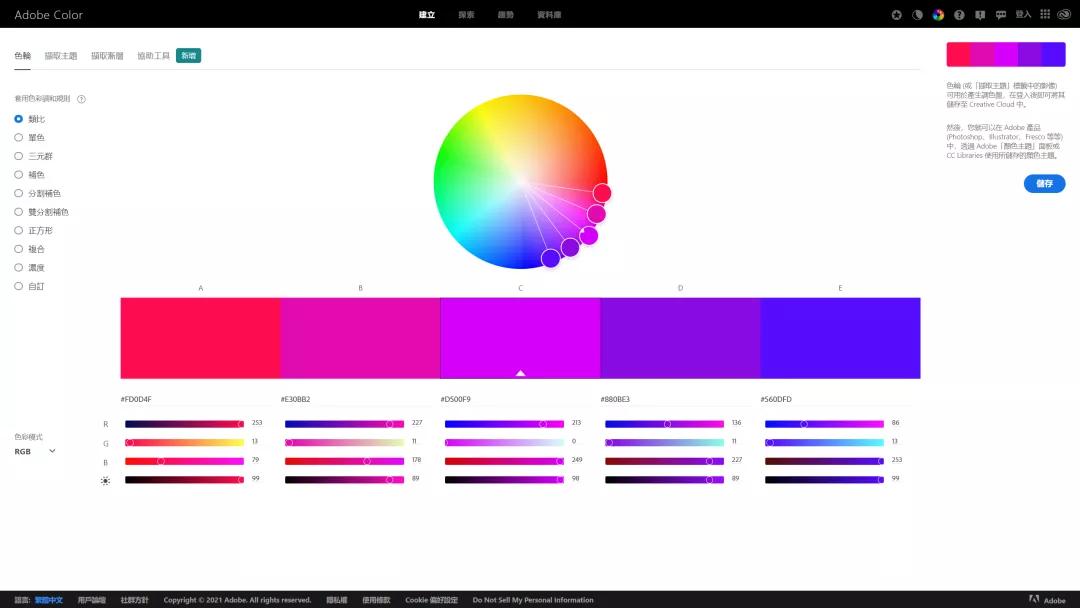Open the color wheel icon in header
1080x608 pixels.
938,14
